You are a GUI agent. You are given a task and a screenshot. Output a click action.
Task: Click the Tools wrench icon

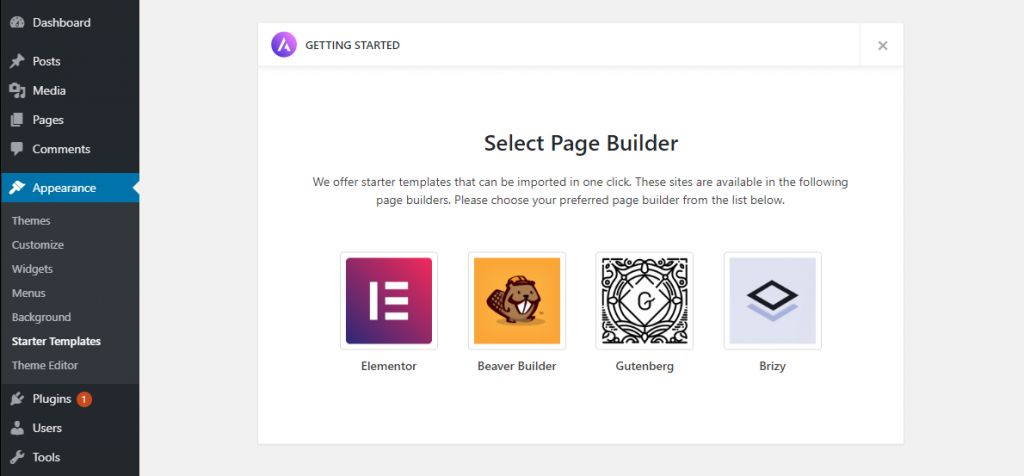(x=17, y=457)
